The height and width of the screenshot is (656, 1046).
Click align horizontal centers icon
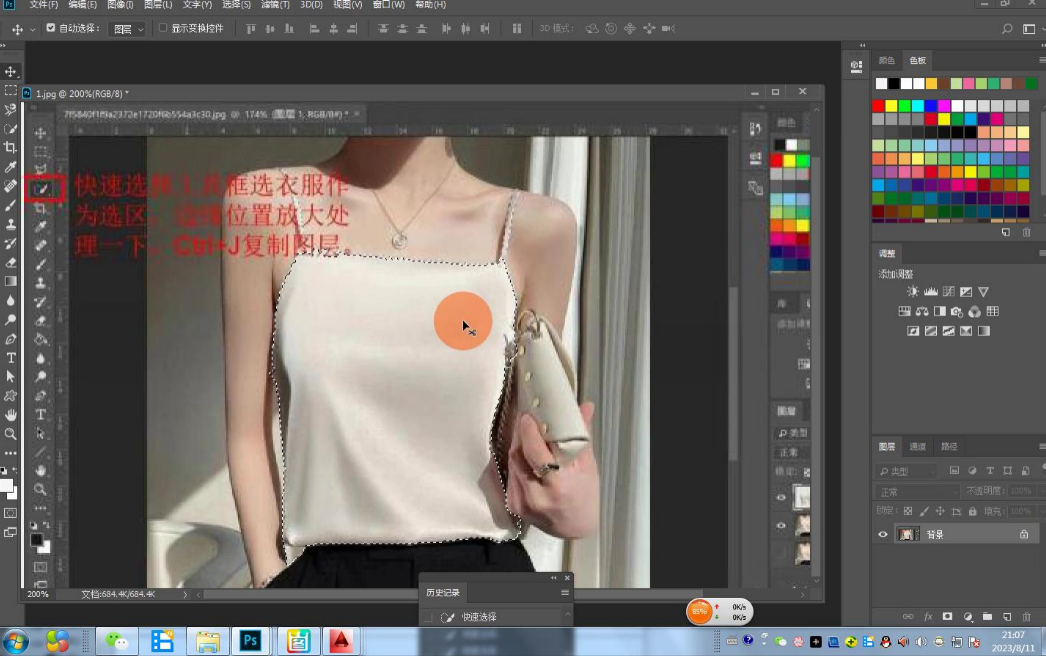point(333,29)
